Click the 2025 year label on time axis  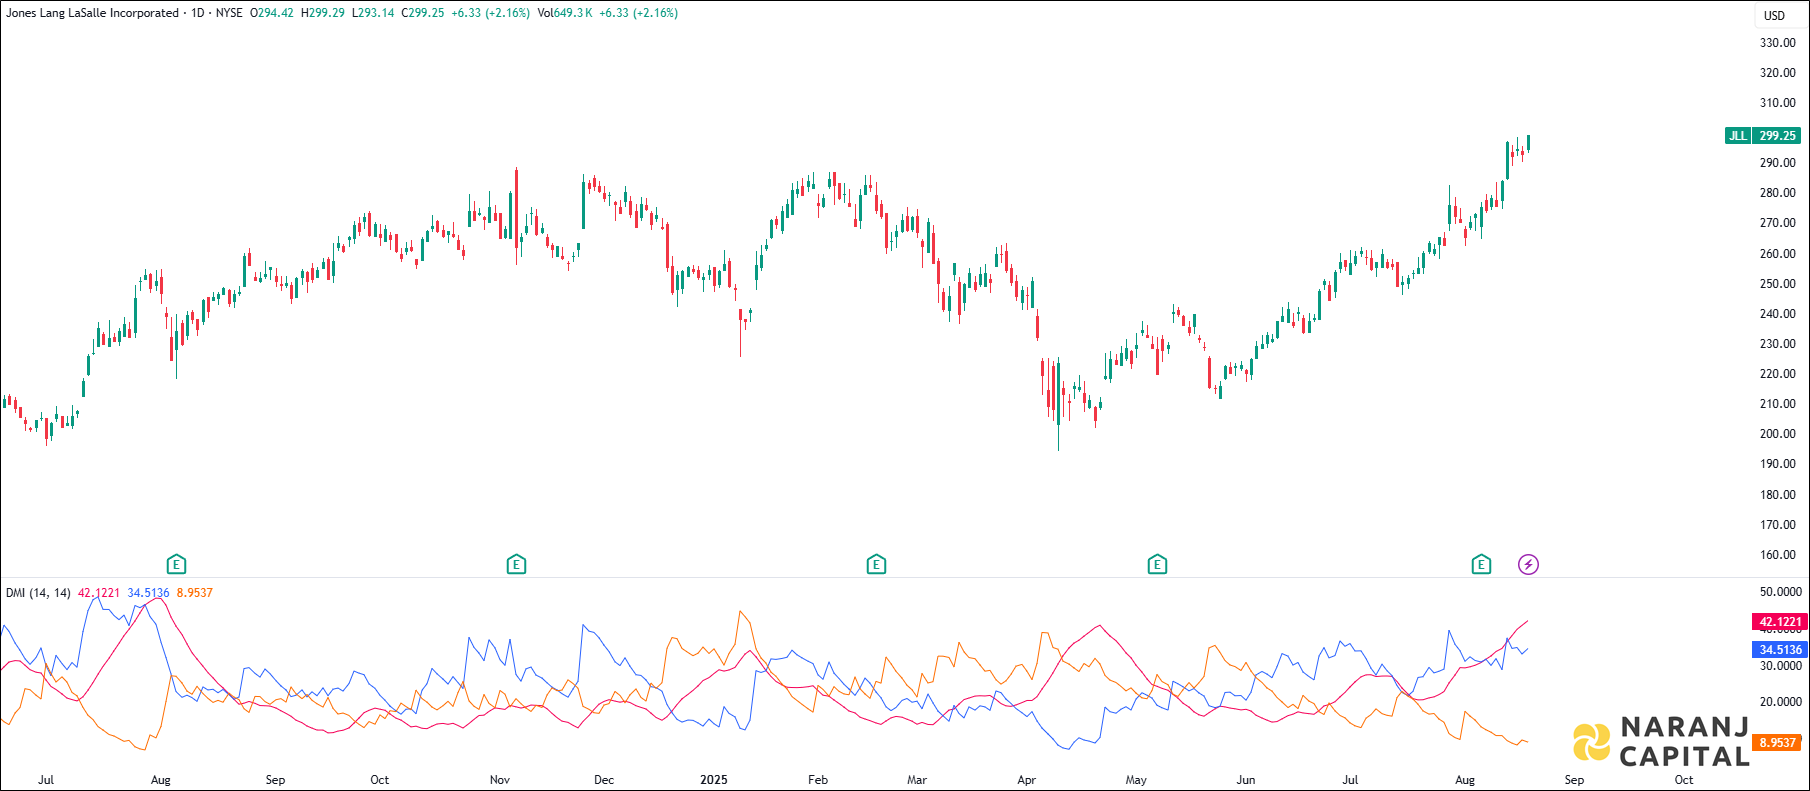[x=713, y=780]
